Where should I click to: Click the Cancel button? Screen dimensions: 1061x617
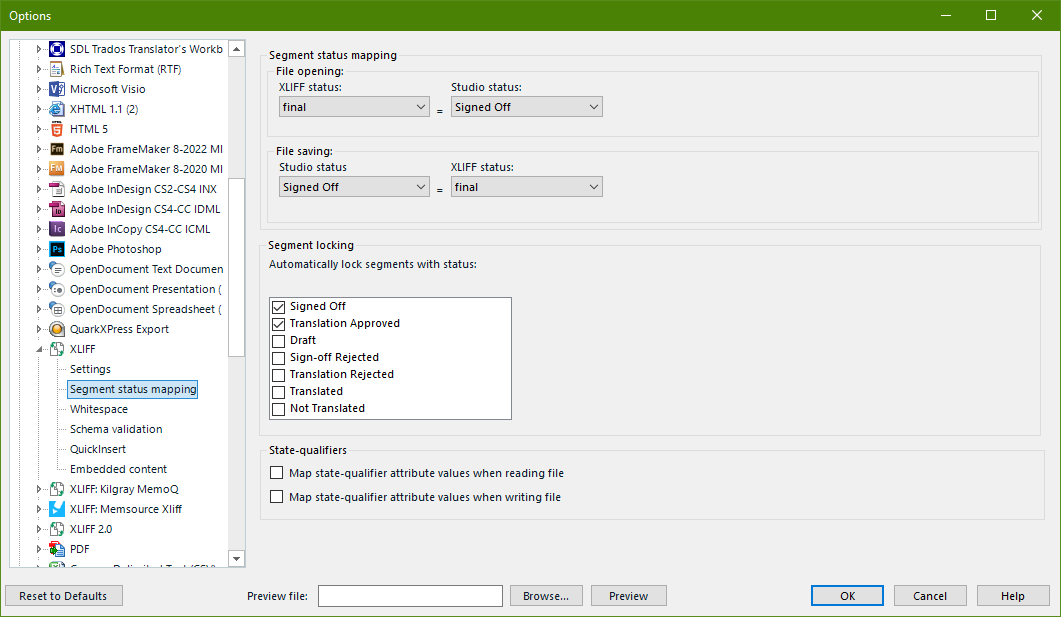[930, 596]
